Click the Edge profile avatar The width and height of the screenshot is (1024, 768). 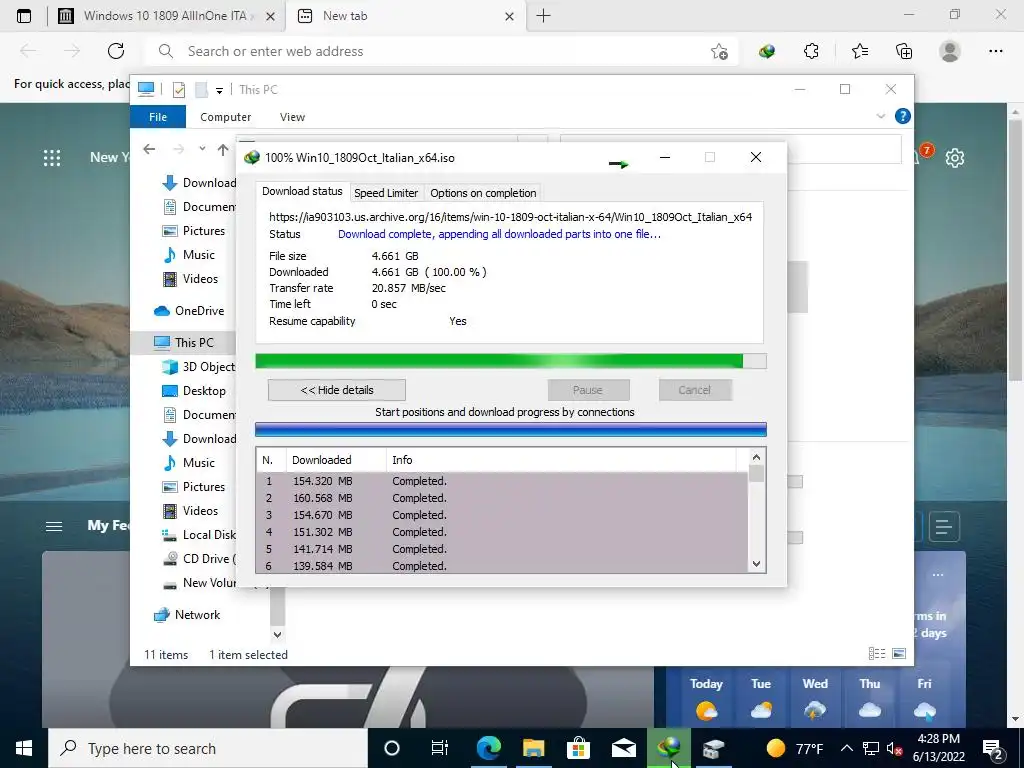[950, 51]
